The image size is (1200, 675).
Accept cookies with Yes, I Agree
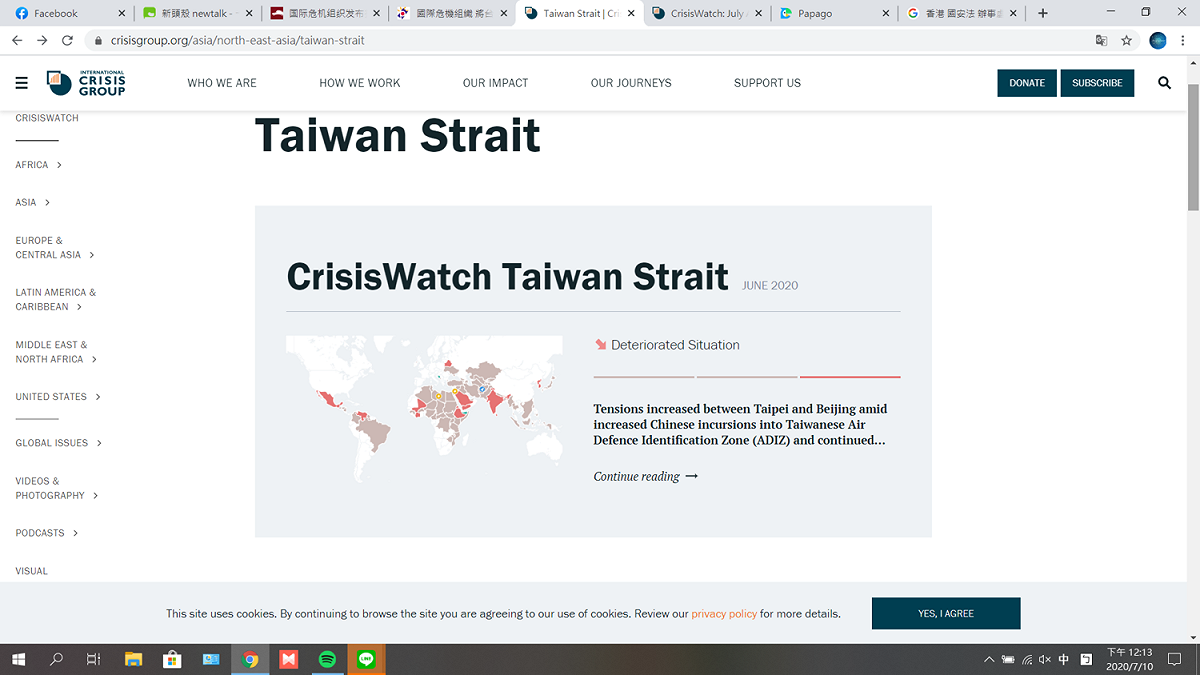(946, 613)
